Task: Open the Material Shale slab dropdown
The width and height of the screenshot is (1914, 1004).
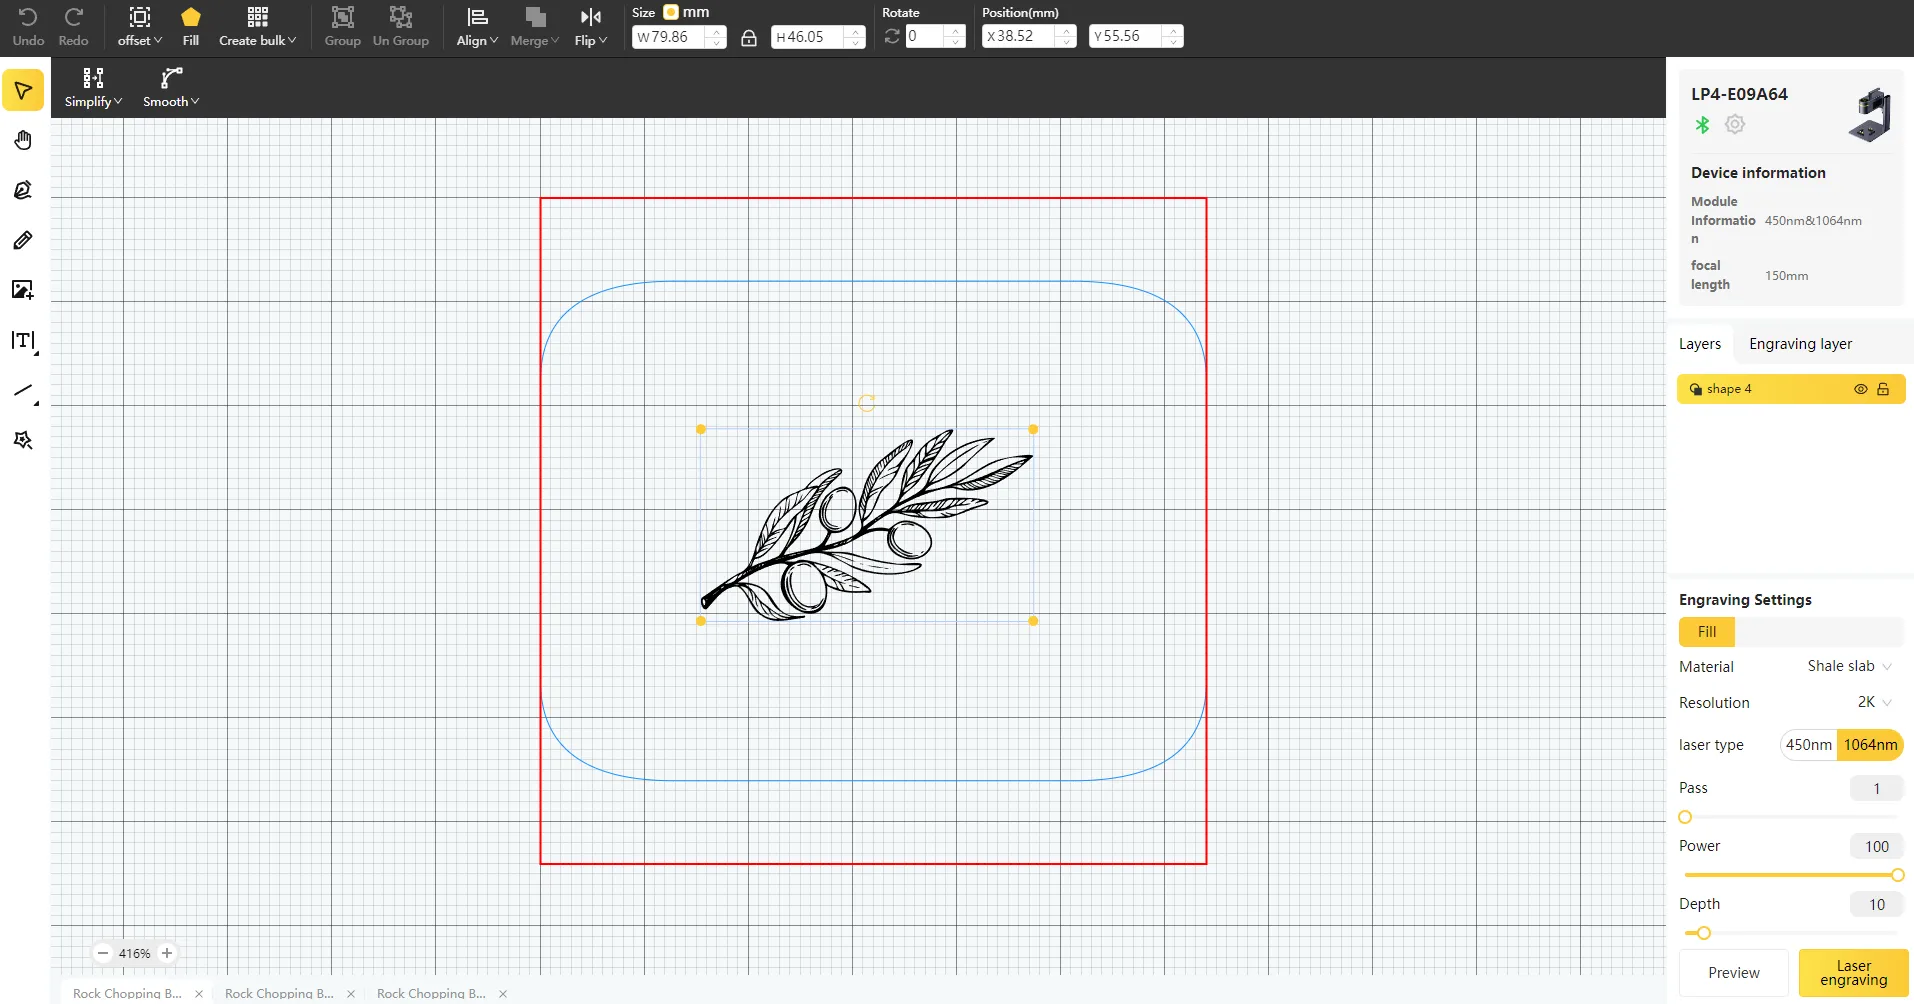Action: (x=1849, y=666)
